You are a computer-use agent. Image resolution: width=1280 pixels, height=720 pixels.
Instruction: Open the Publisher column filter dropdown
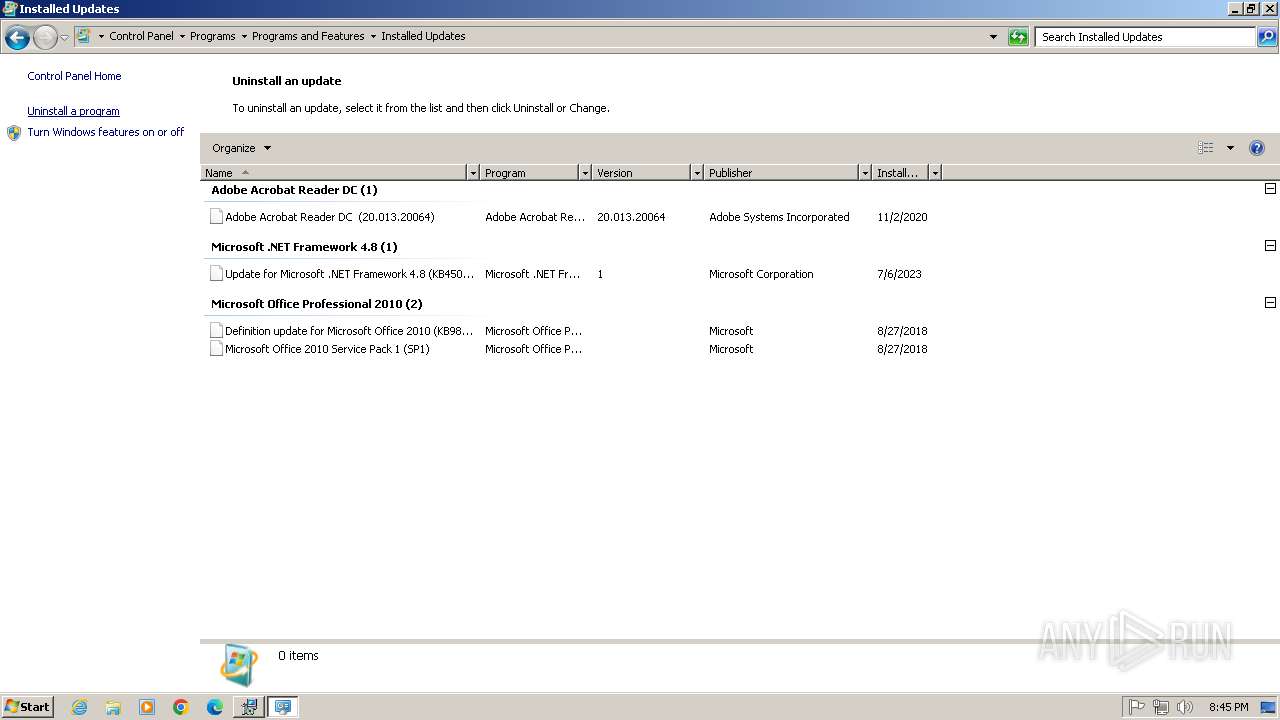(865, 173)
